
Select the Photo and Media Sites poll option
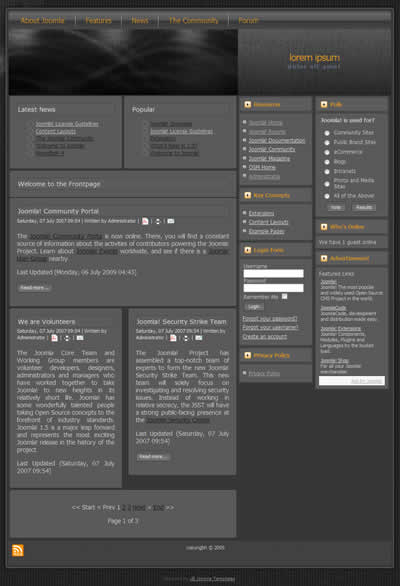[327, 183]
